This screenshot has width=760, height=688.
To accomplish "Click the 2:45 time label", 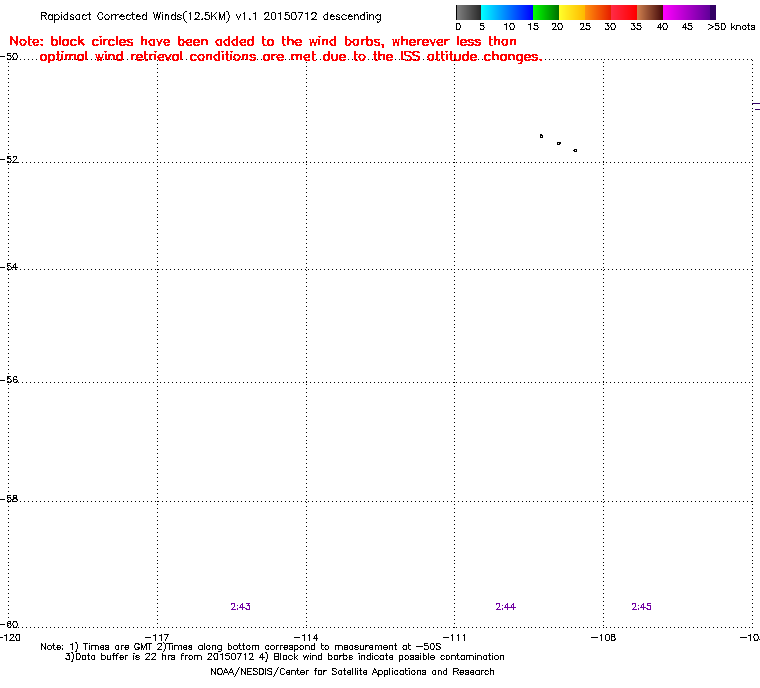I will (641, 607).
